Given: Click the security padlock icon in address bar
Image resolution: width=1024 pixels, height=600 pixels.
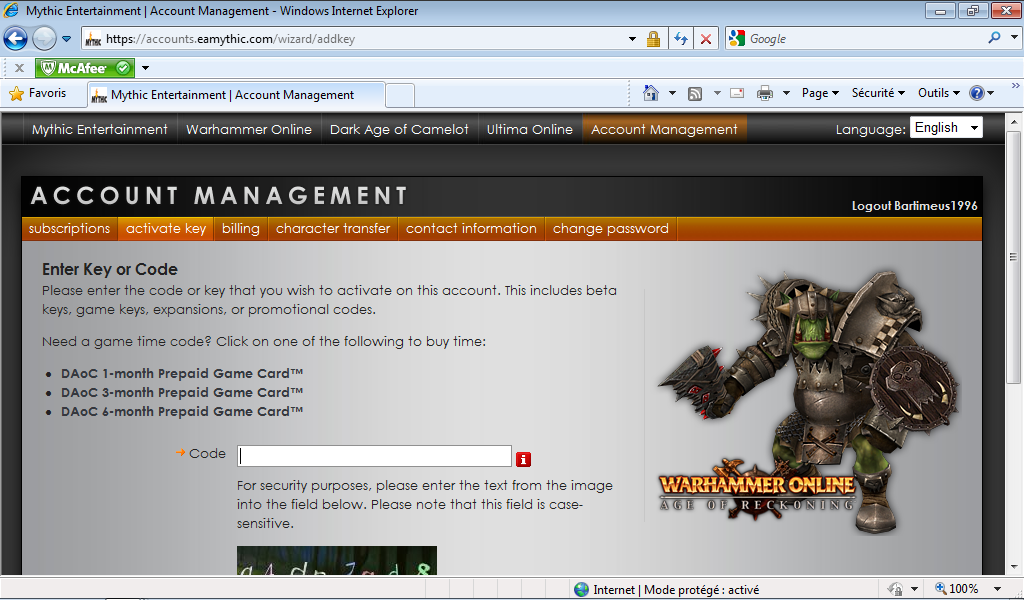Looking at the screenshot, I should [x=653, y=39].
